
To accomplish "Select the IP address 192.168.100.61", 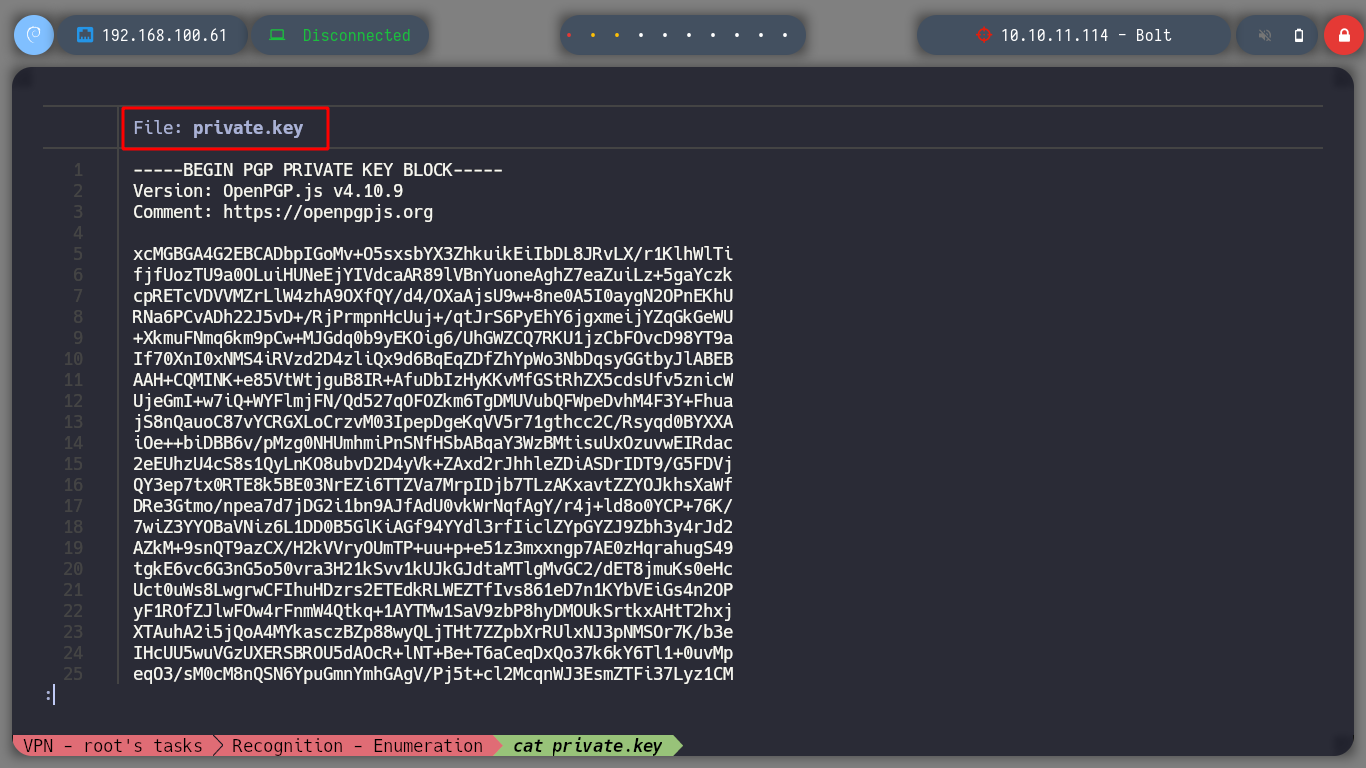I will pos(165,35).
